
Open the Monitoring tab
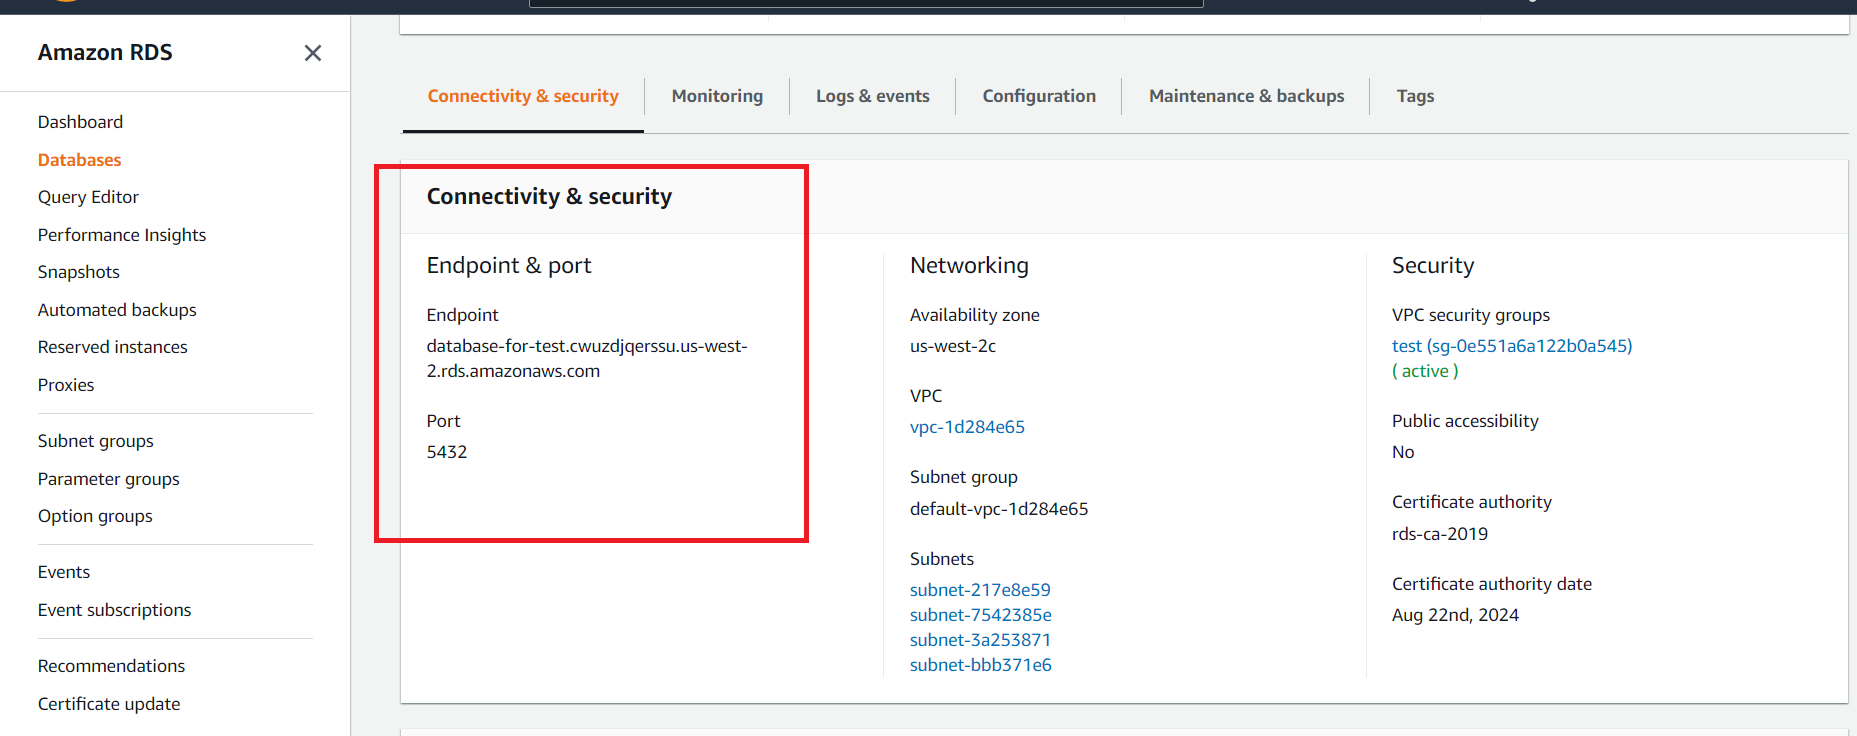click(717, 96)
